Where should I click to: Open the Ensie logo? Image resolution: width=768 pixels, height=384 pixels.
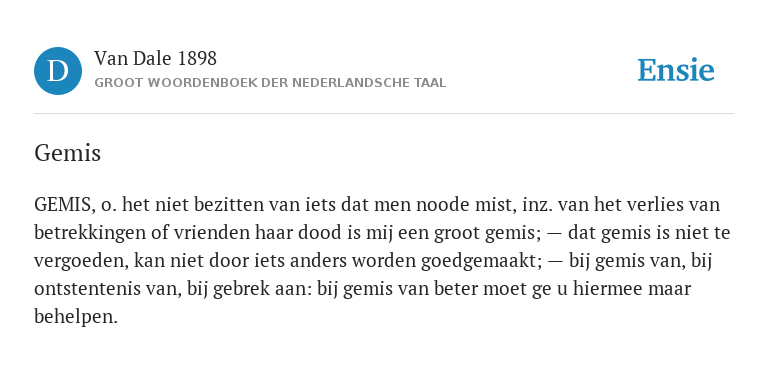click(675, 71)
